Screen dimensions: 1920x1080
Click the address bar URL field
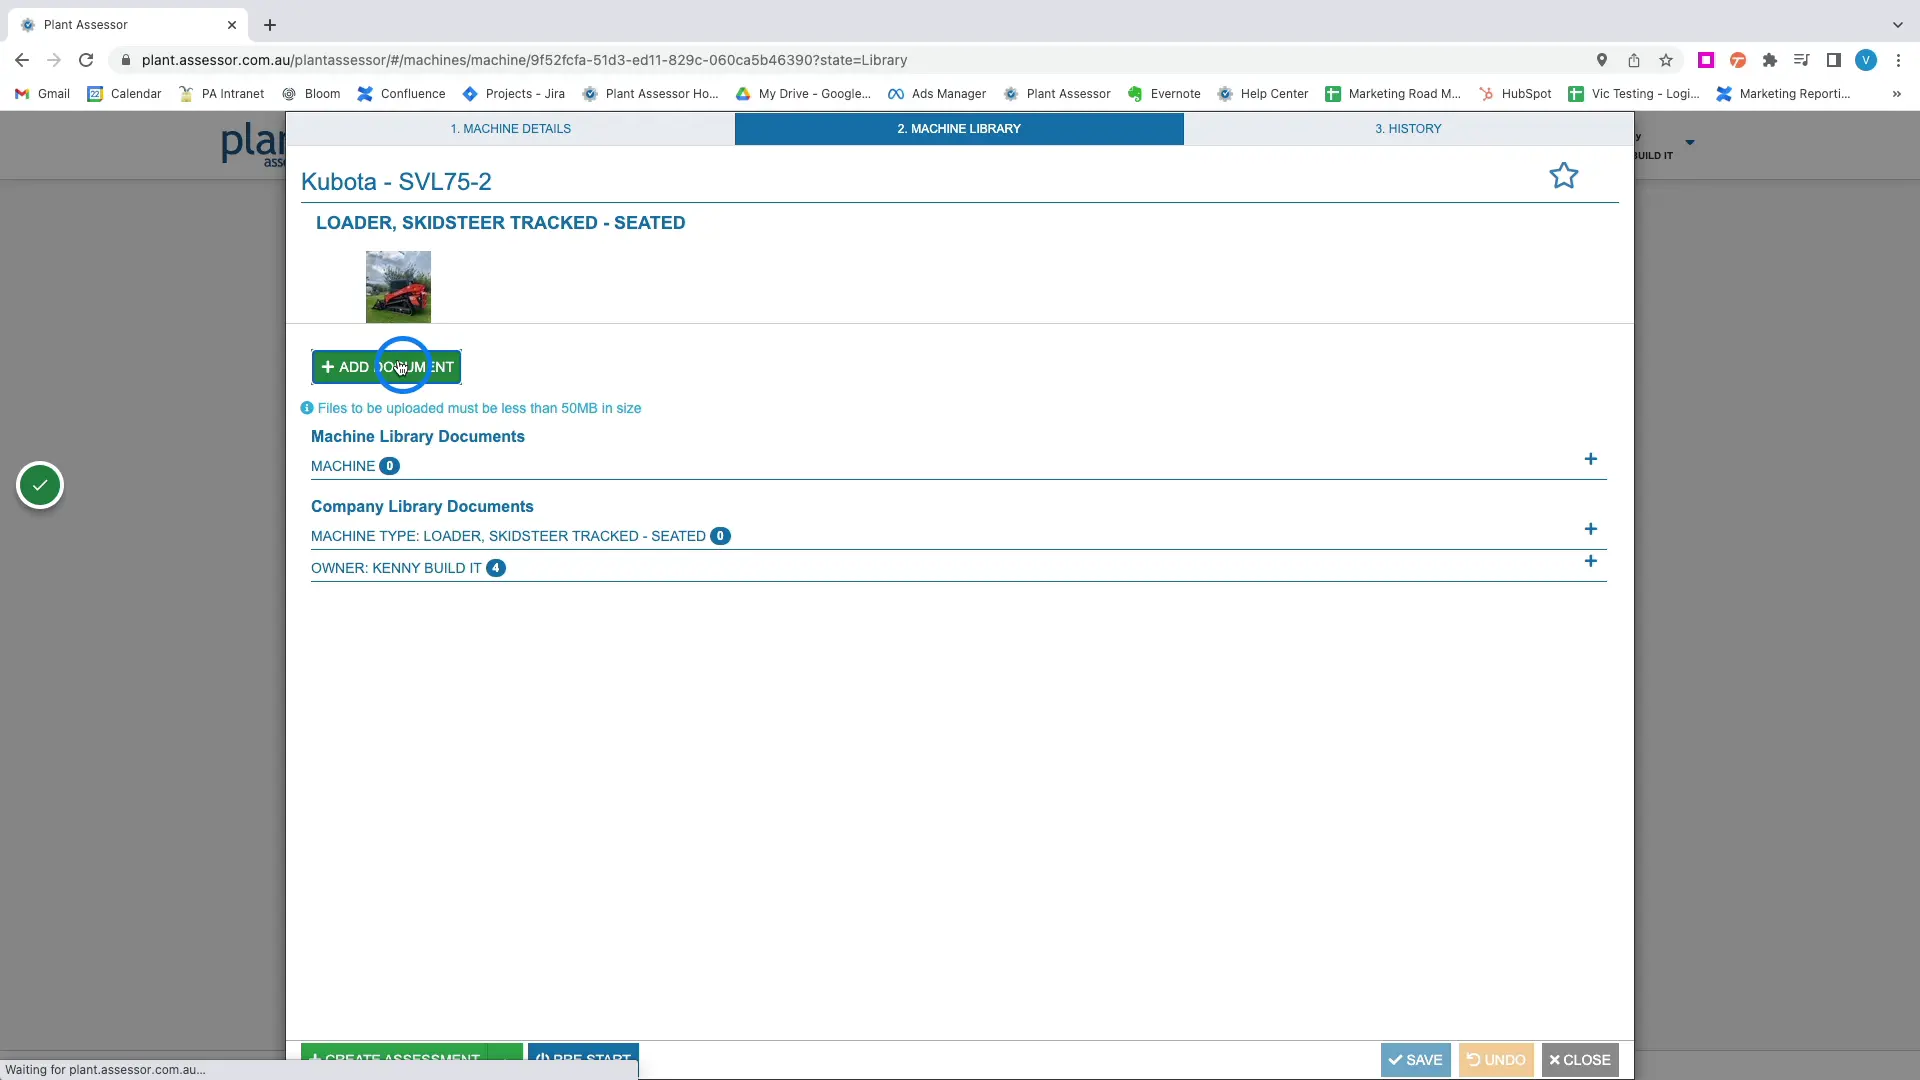[850, 60]
